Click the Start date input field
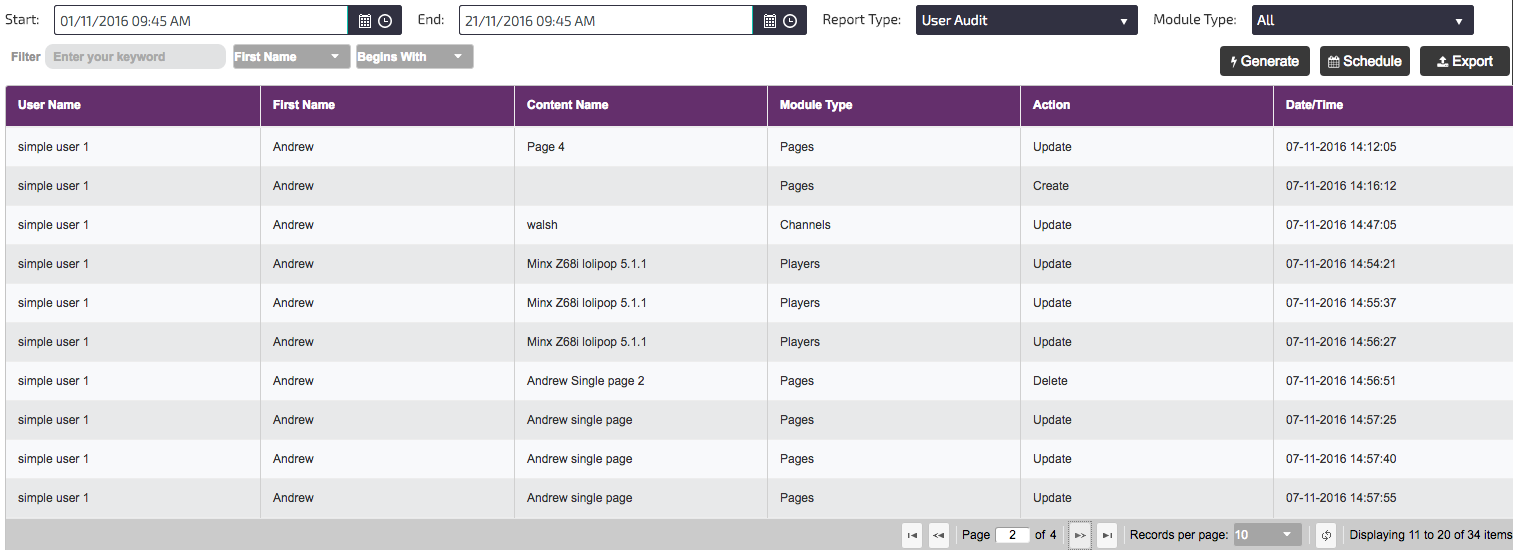Screen dimensions: 1513x550 201,20
